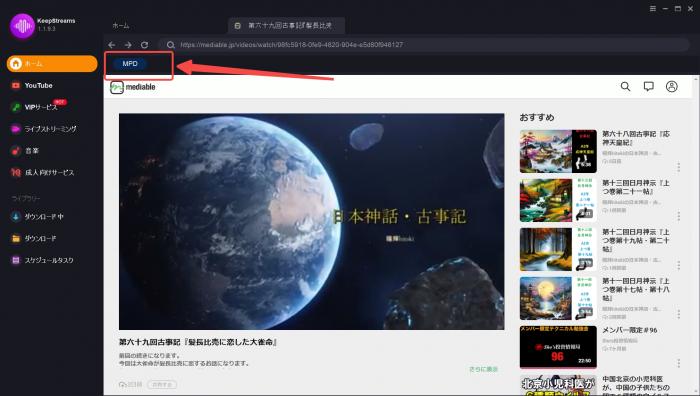Open options menu for メンバー限定＃96 video
Viewport: 700px width, 396px height.
click(x=679, y=363)
